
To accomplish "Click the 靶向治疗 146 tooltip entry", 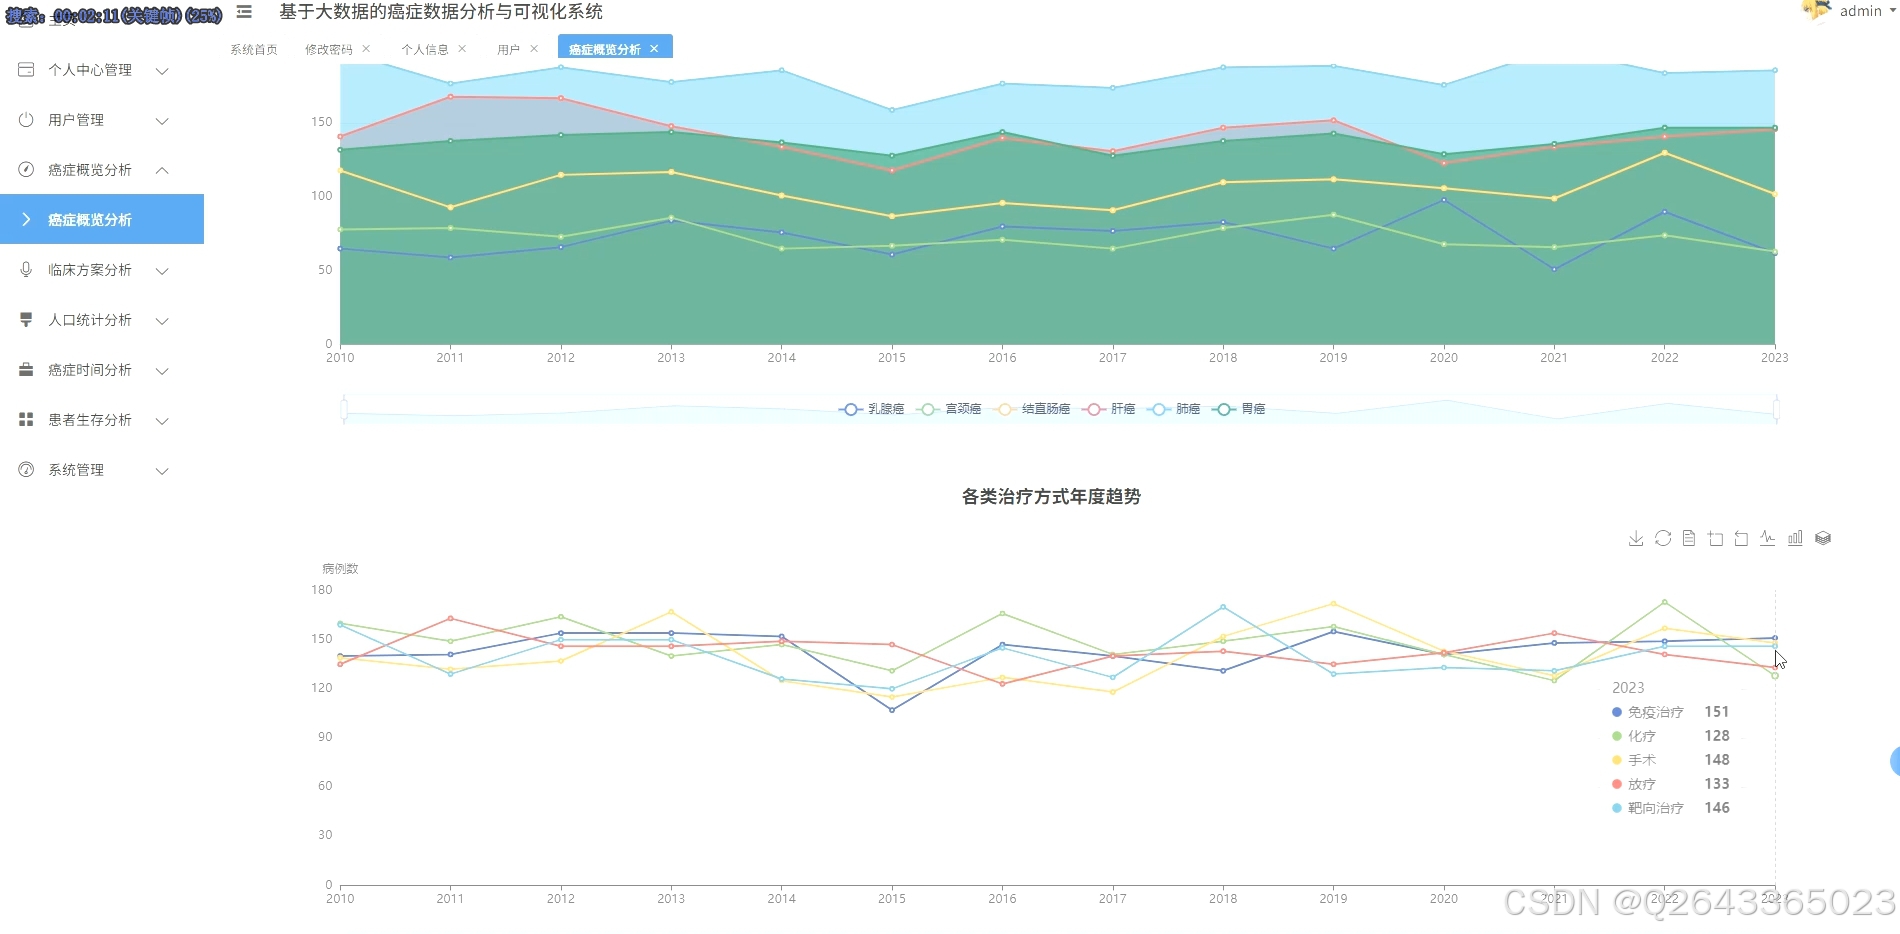I will (x=1670, y=808).
